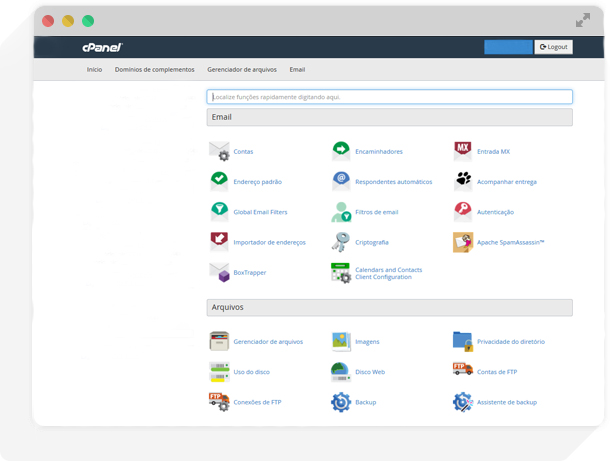Open the Conexões de FTP text link
The width and height of the screenshot is (610, 461).
coord(257,402)
